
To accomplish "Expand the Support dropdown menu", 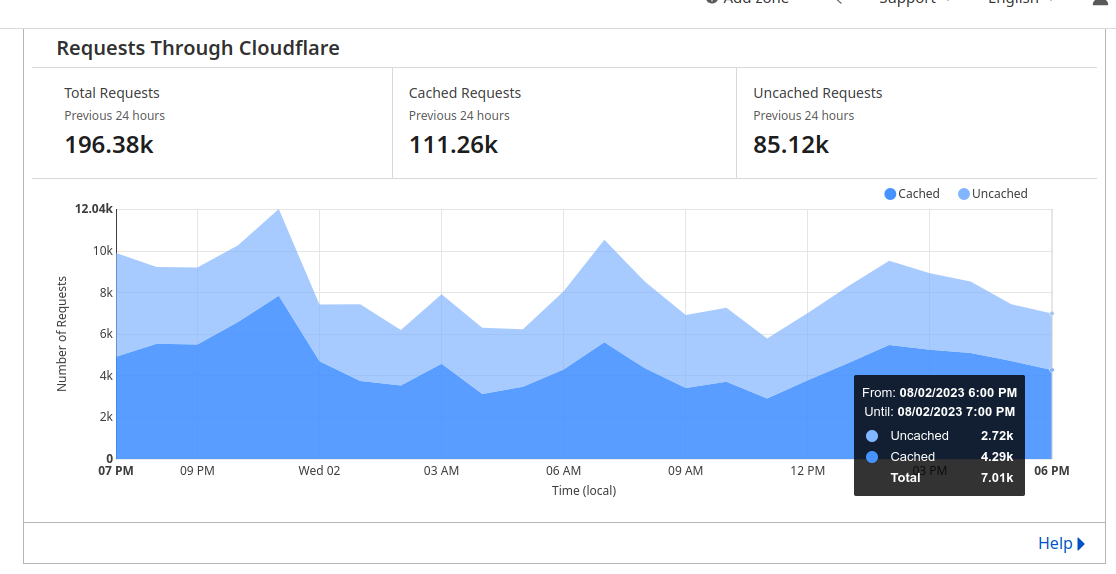I will click(915, 3).
